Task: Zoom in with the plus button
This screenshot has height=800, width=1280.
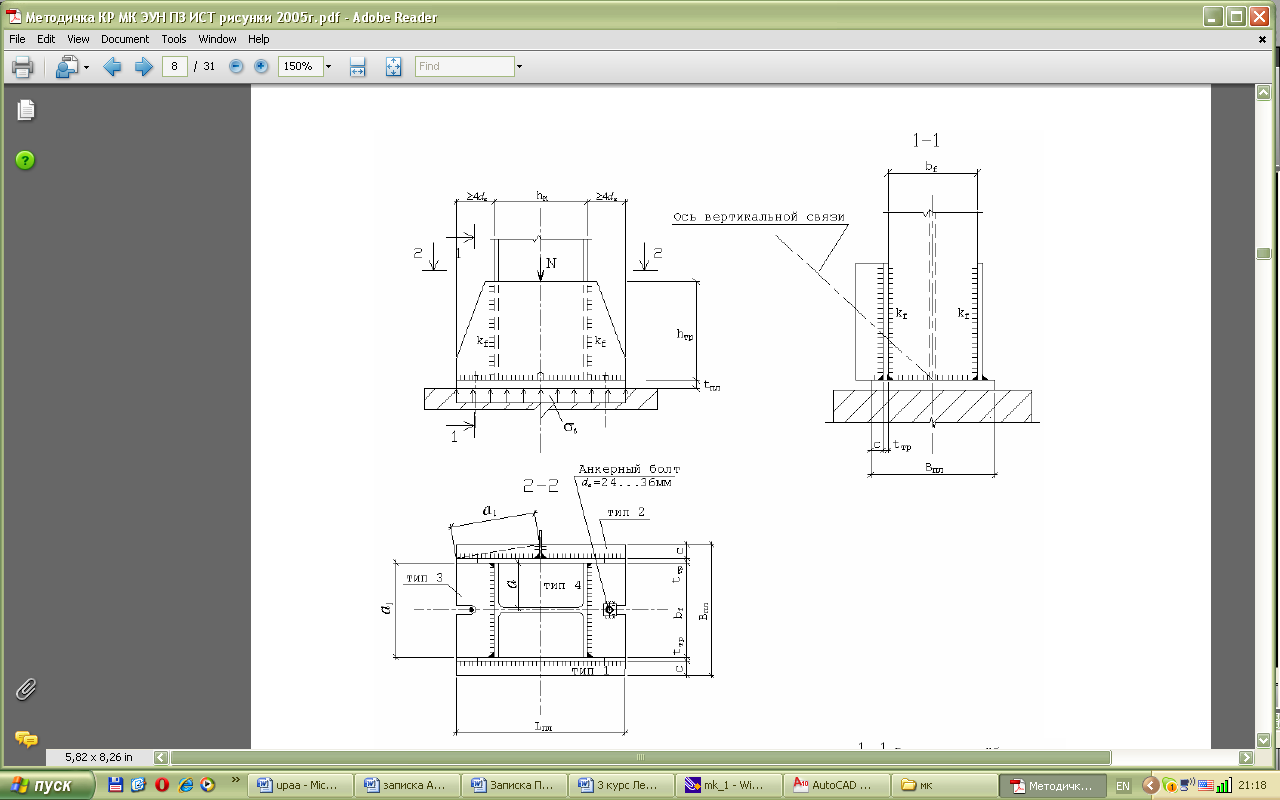Action: coord(261,66)
